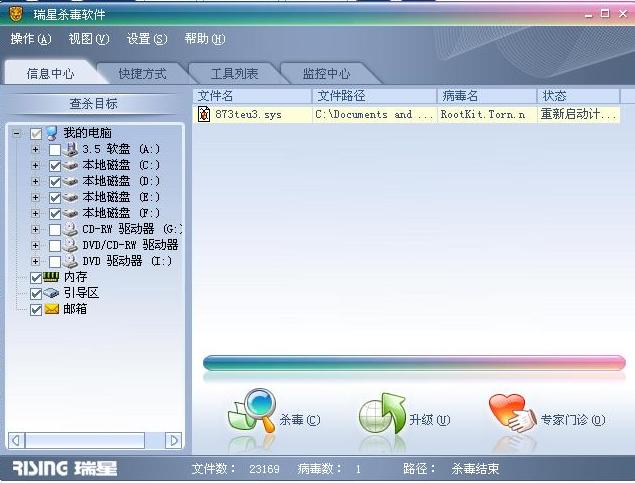The image size is (635, 483).
Task: Click the 升级(U) button label
Action: [430, 420]
